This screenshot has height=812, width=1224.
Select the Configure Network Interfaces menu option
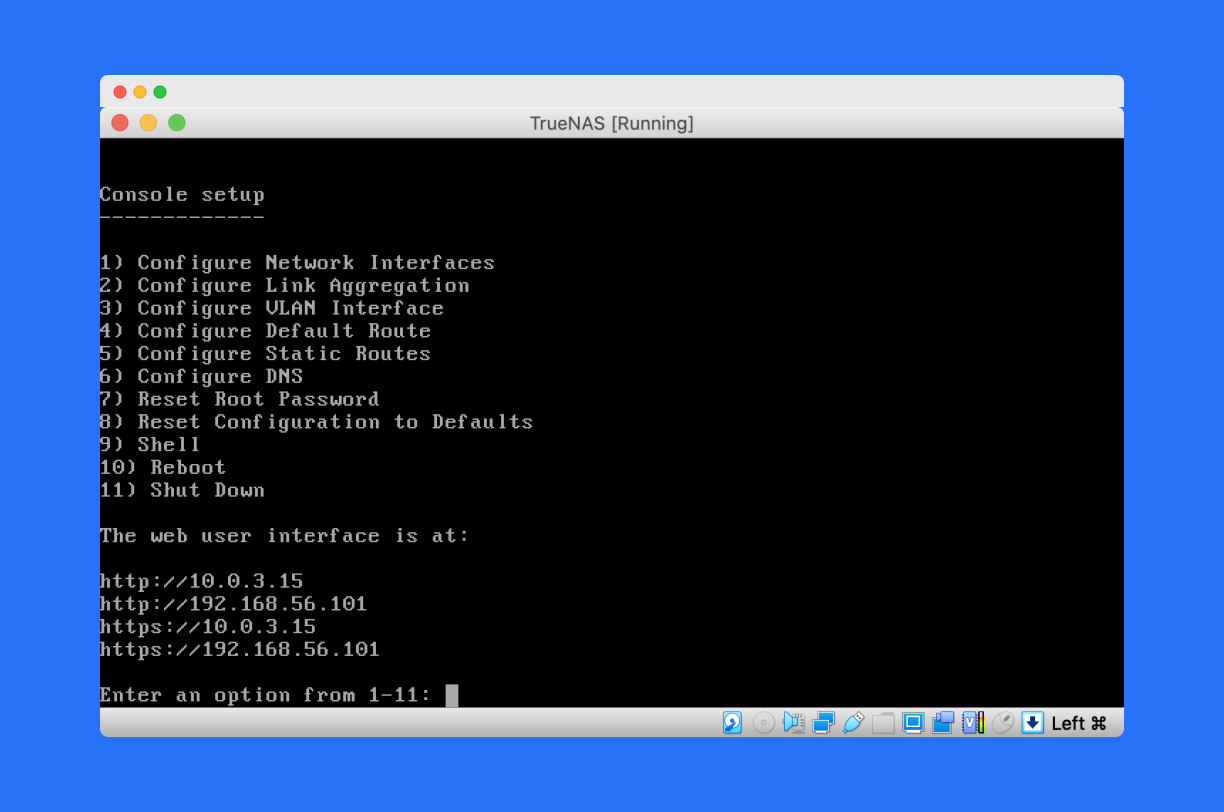pos(297,262)
